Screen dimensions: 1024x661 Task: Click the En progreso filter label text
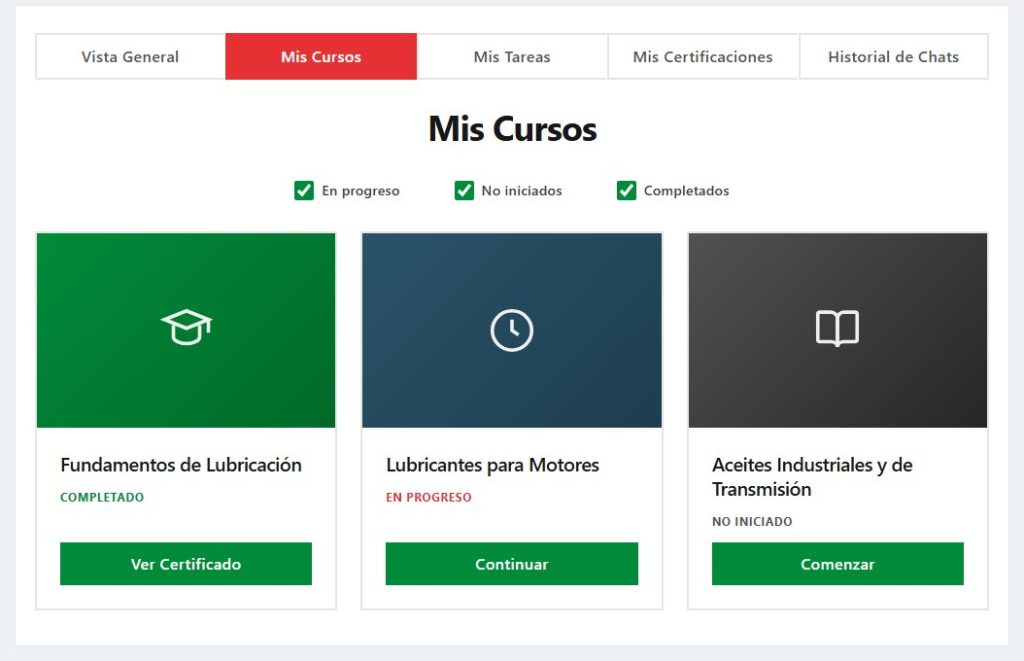click(x=360, y=191)
